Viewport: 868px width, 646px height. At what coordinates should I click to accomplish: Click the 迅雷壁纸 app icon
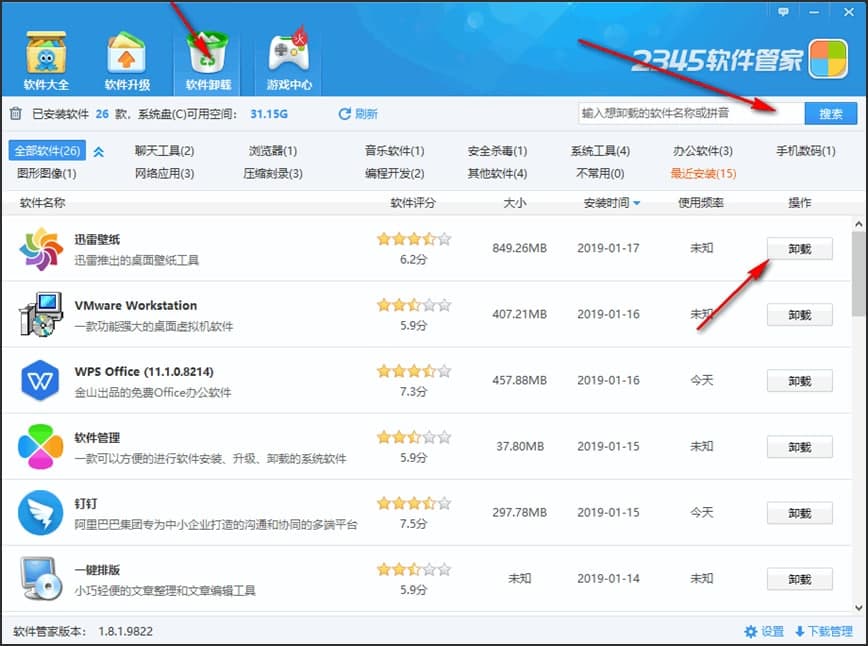point(41,249)
